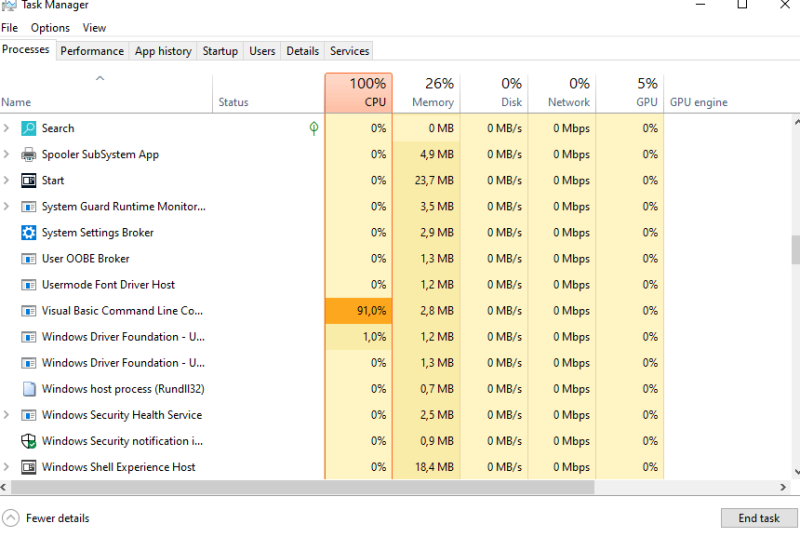Open the Startup tab
This screenshot has width=800, height=537.
220,51
